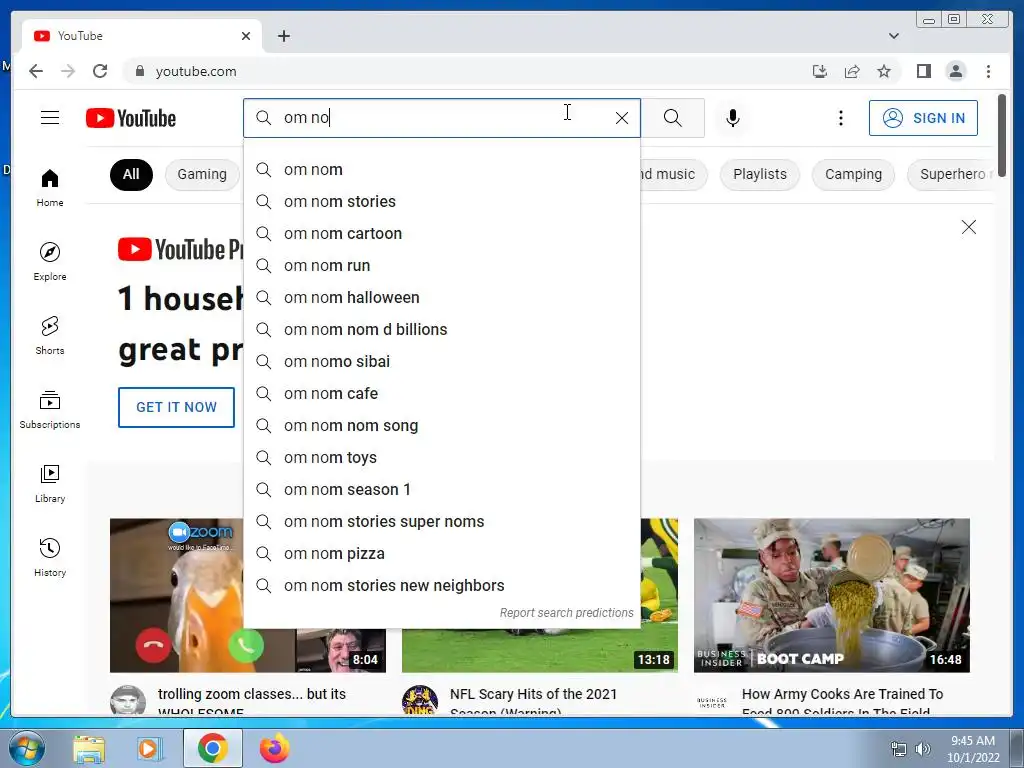Click the YouTube logo

click(x=131, y=118)
